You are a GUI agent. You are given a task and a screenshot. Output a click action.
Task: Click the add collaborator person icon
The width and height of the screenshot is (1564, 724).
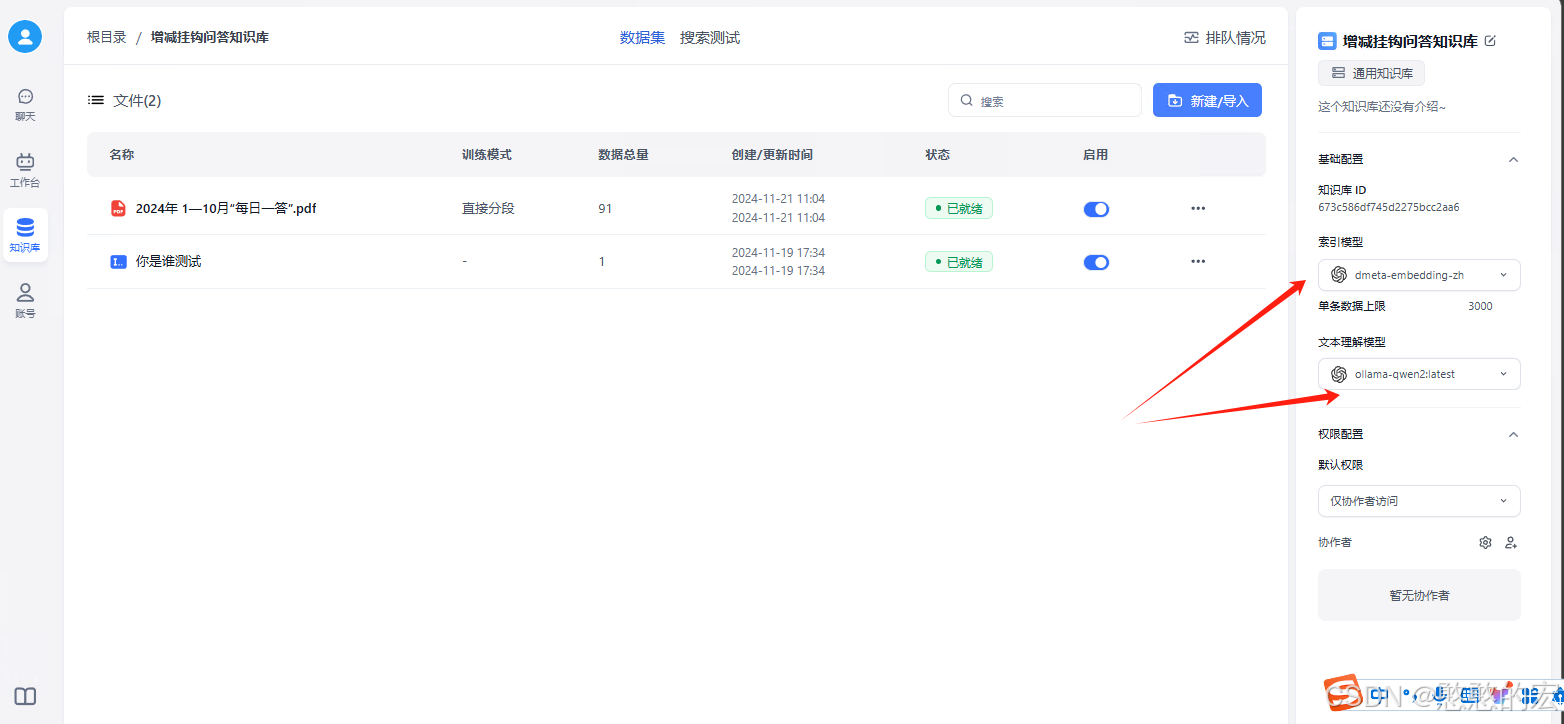pos(1511,541)
